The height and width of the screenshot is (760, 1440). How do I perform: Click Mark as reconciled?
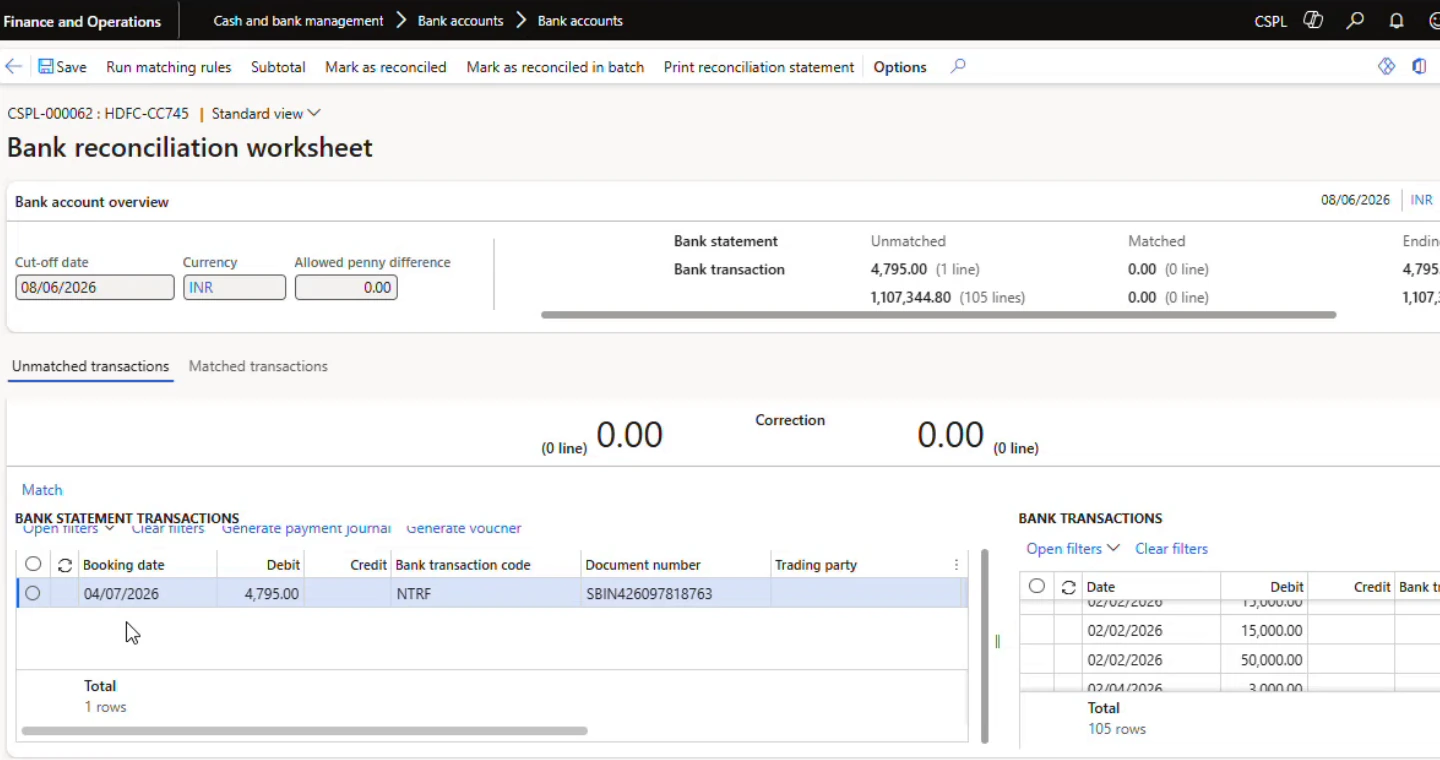385,67
